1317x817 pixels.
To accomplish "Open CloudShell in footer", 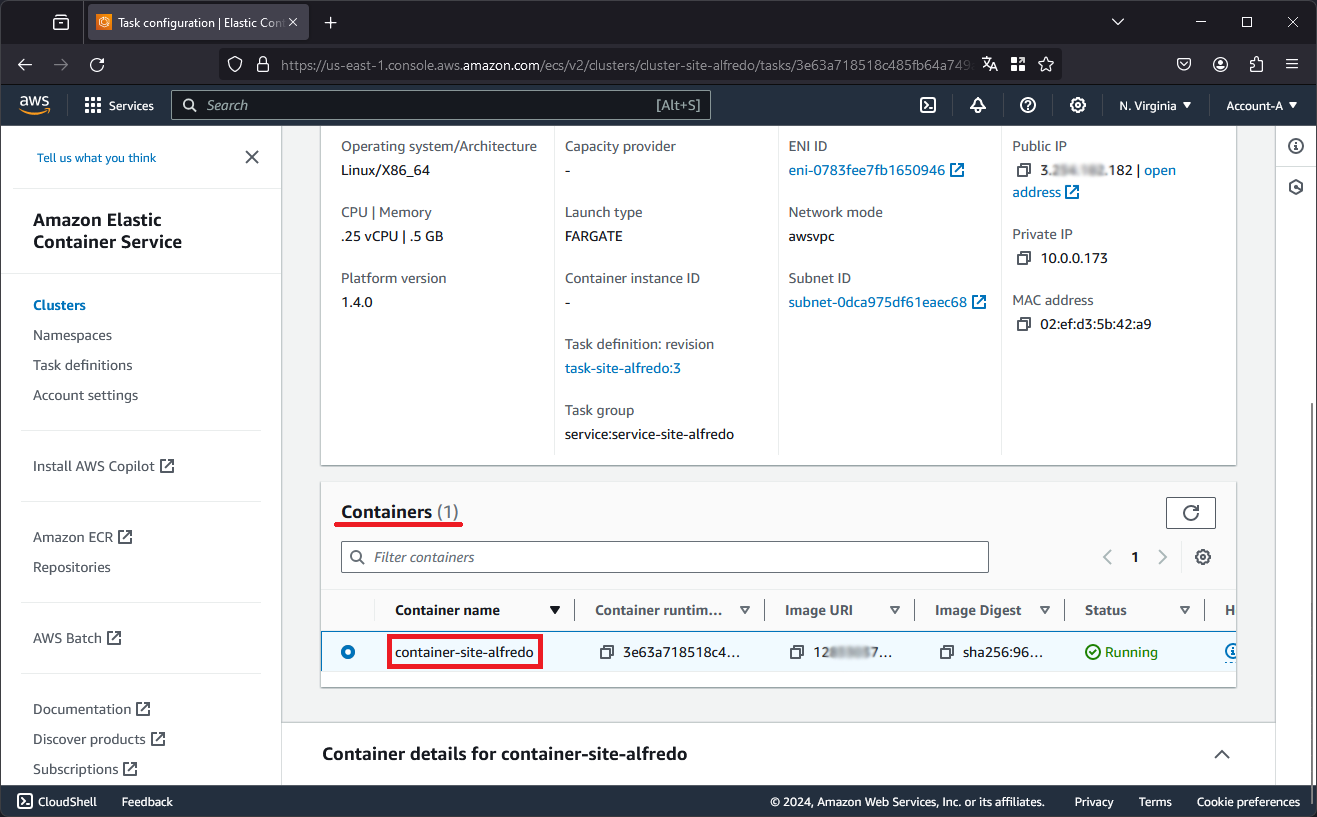I will coord(57,802).
